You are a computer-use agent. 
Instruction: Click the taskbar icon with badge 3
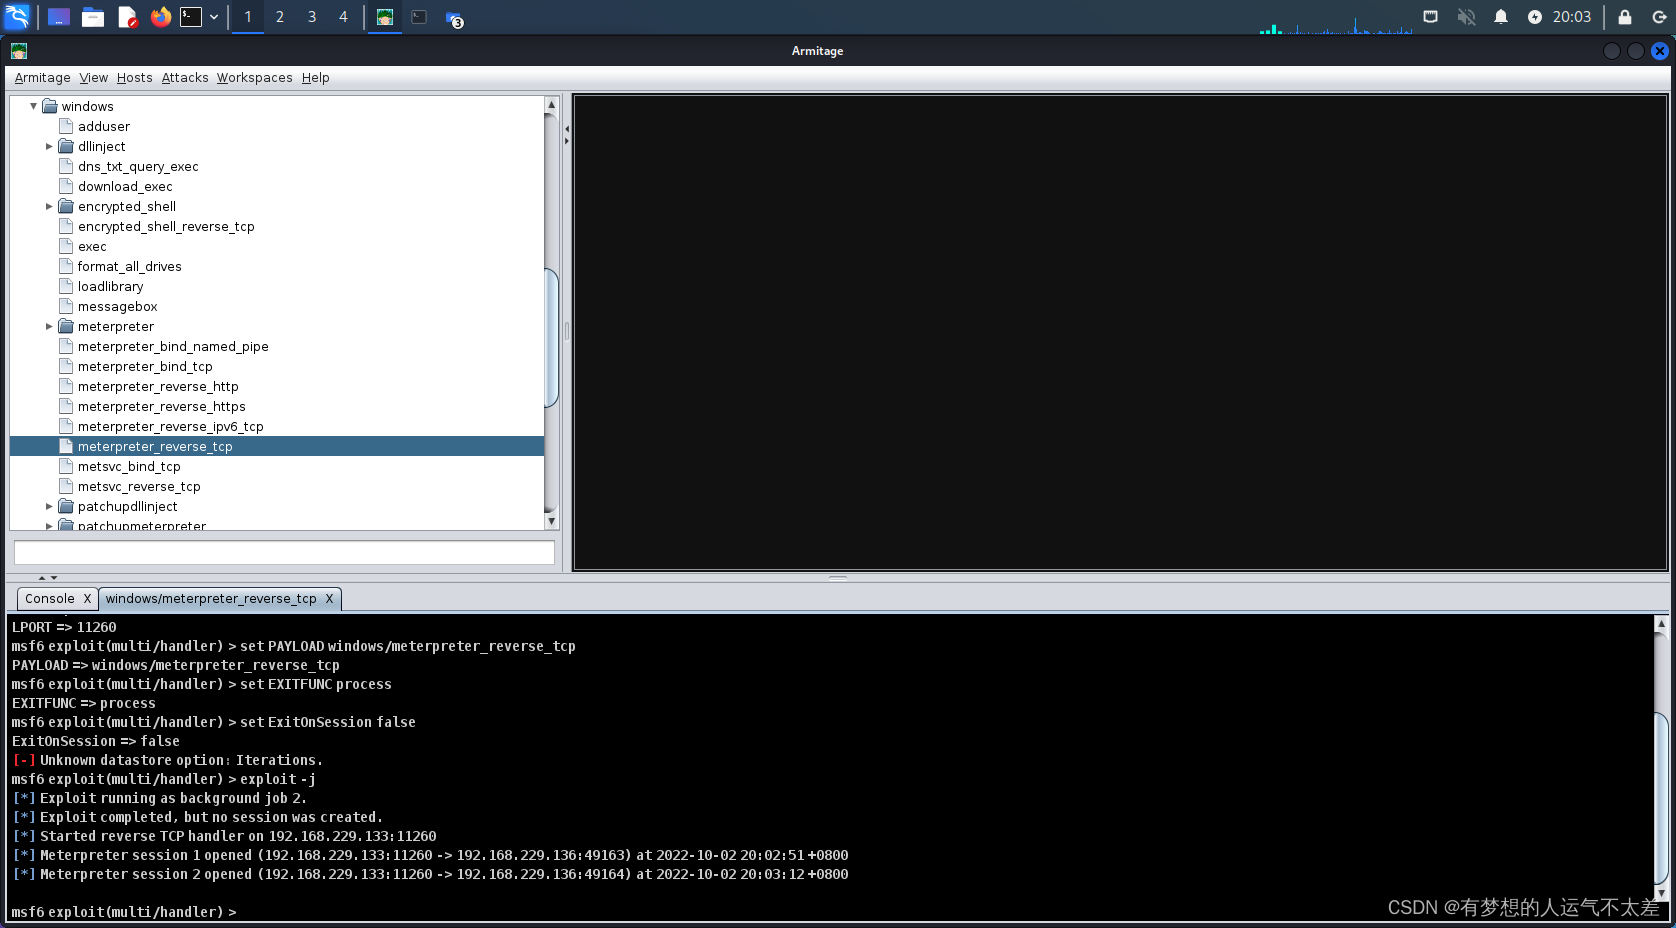coord(454,19)
